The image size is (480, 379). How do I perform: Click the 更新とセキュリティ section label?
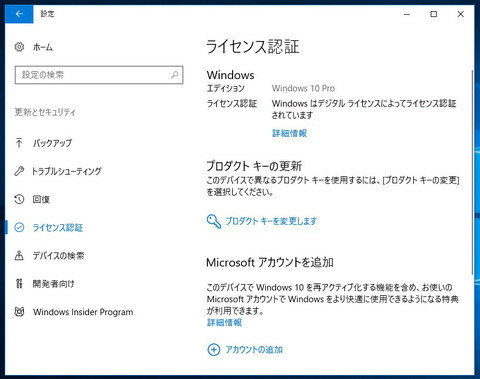(x=45, y=112)
